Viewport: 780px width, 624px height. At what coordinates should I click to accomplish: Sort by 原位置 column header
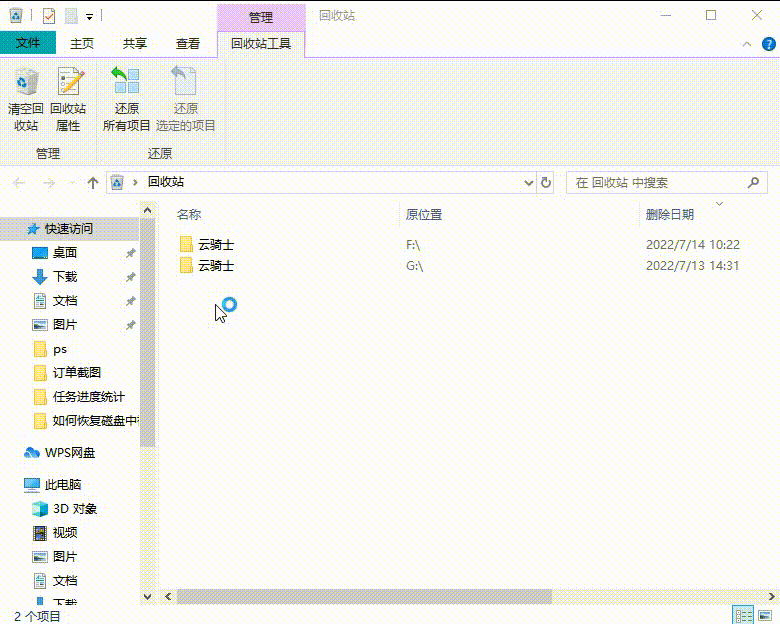(424, 214)
